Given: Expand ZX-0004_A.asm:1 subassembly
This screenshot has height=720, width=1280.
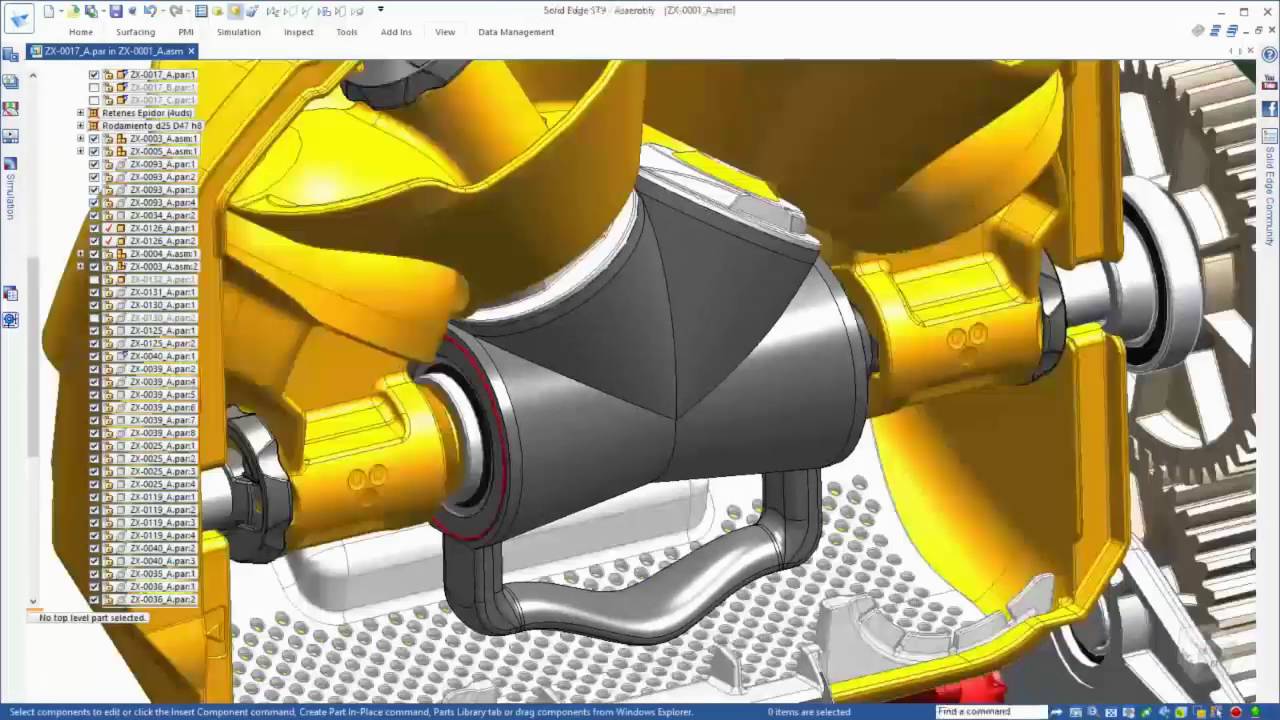Looking at the screenshot, I should pyautogui.click(x=81, y=254).
